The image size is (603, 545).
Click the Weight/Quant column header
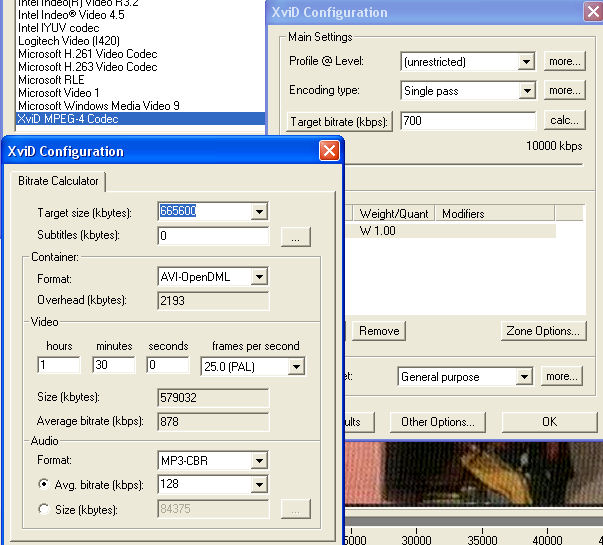coord(393,213)
